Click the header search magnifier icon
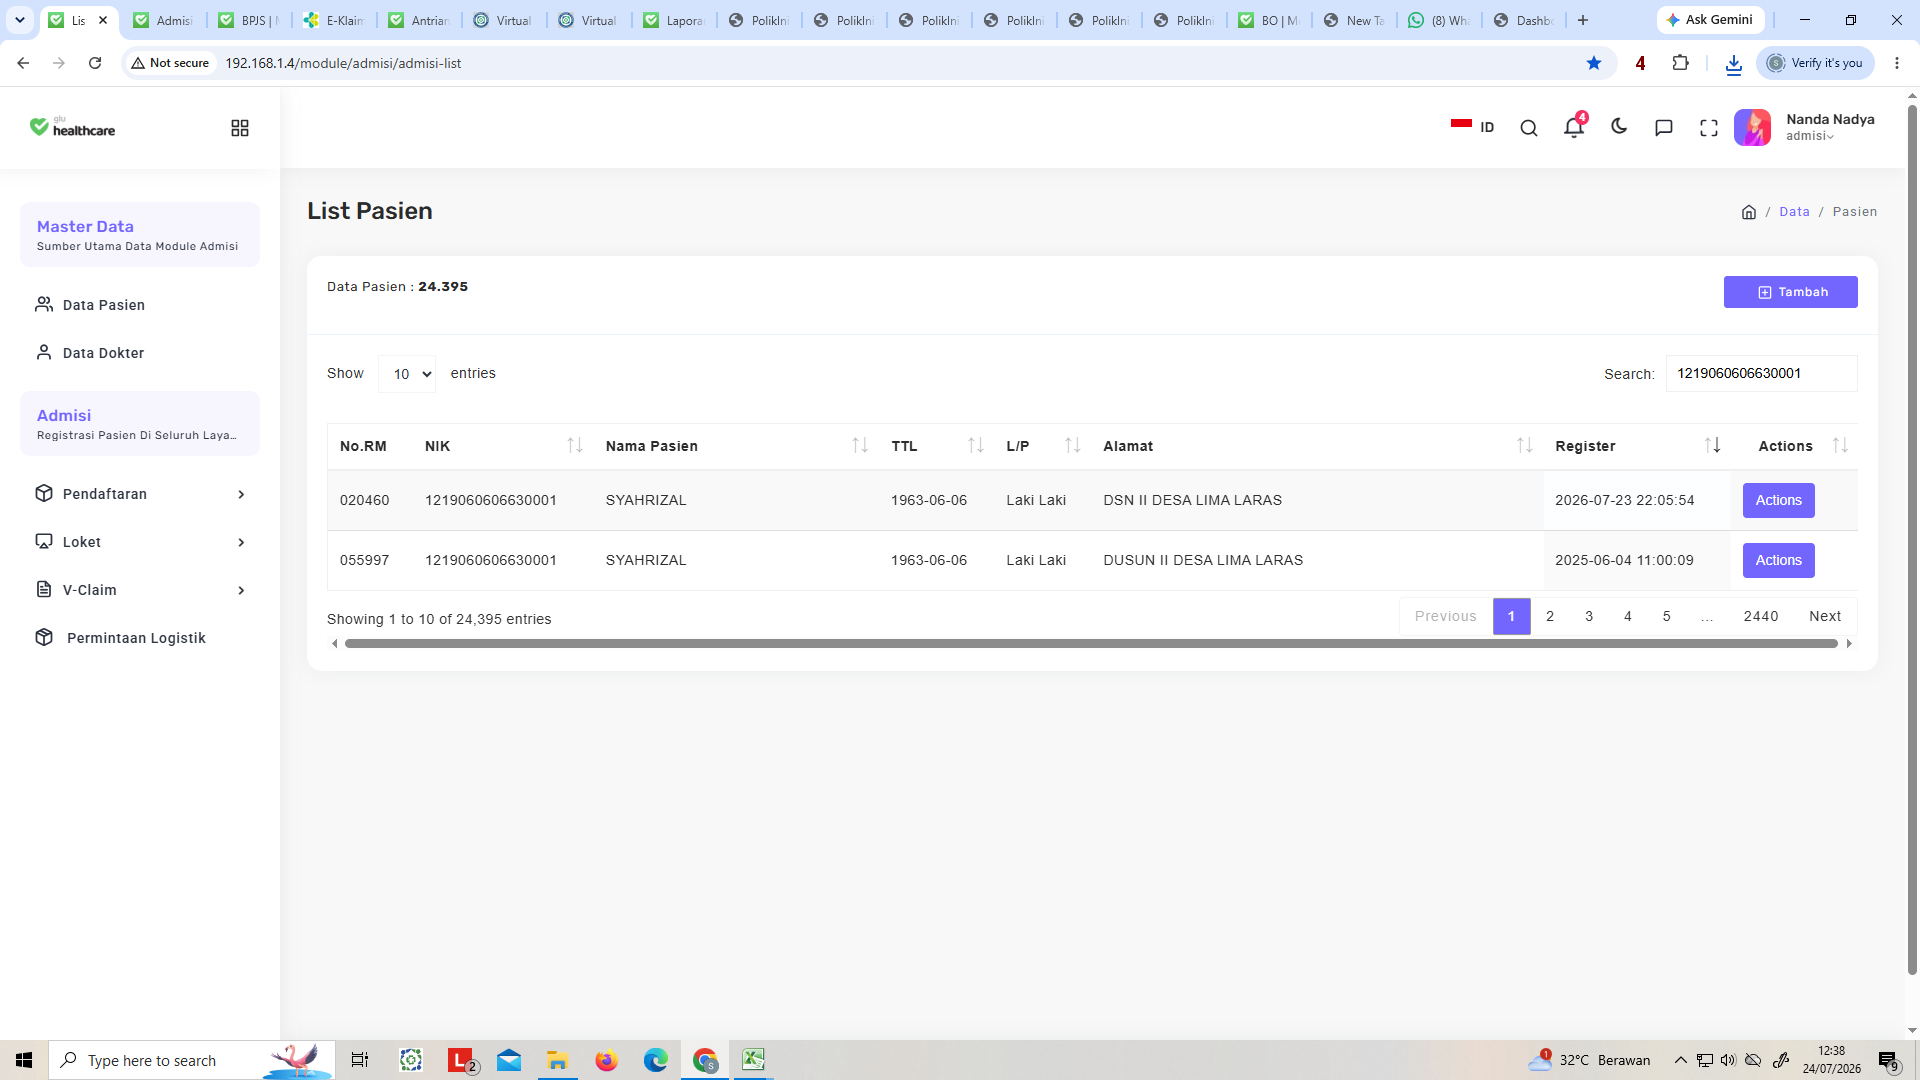Viewport: 1920px width, 1080px height. click(x=1529, y=128)
